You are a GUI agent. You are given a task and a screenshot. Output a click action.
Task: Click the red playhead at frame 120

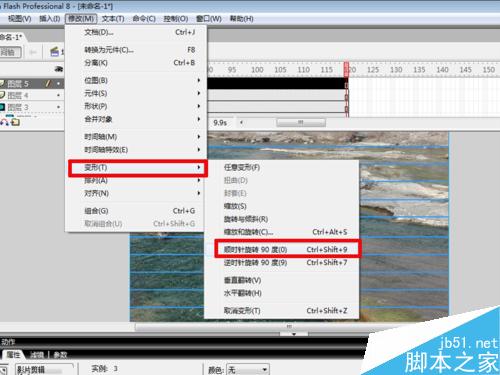(346, 69)
